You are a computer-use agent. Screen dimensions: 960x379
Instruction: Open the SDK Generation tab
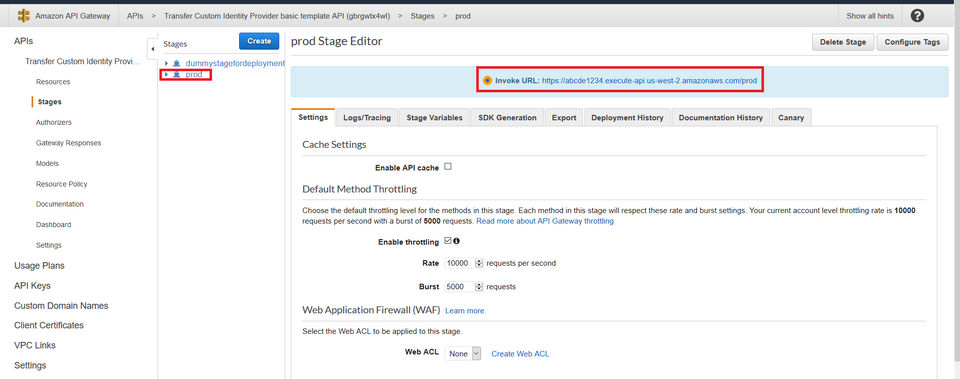click(508, 118)
